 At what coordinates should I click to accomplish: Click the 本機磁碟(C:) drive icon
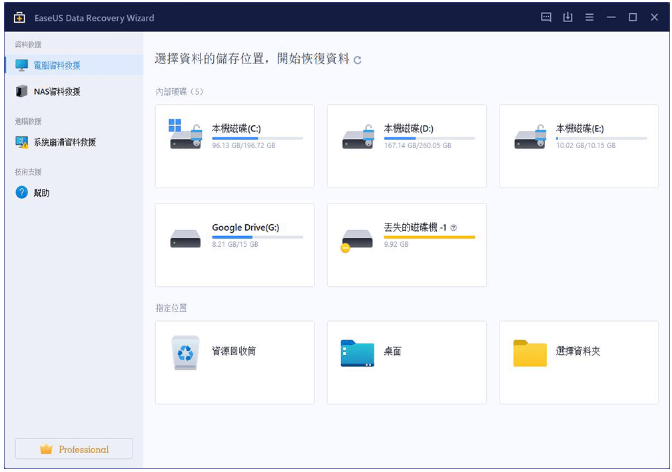[185, 135]
